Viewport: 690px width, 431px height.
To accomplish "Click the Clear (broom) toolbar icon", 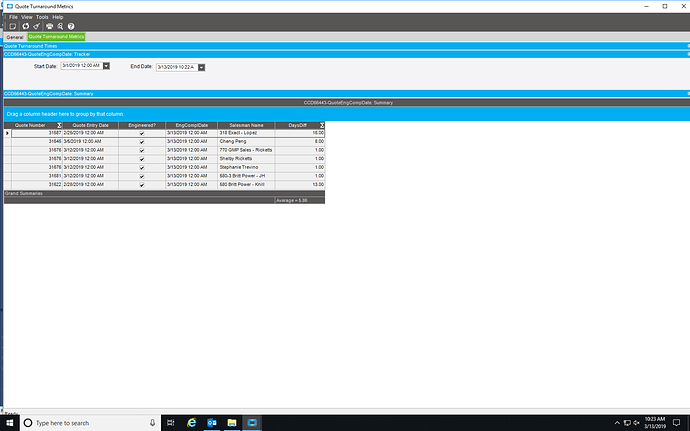I will point(37,26).
